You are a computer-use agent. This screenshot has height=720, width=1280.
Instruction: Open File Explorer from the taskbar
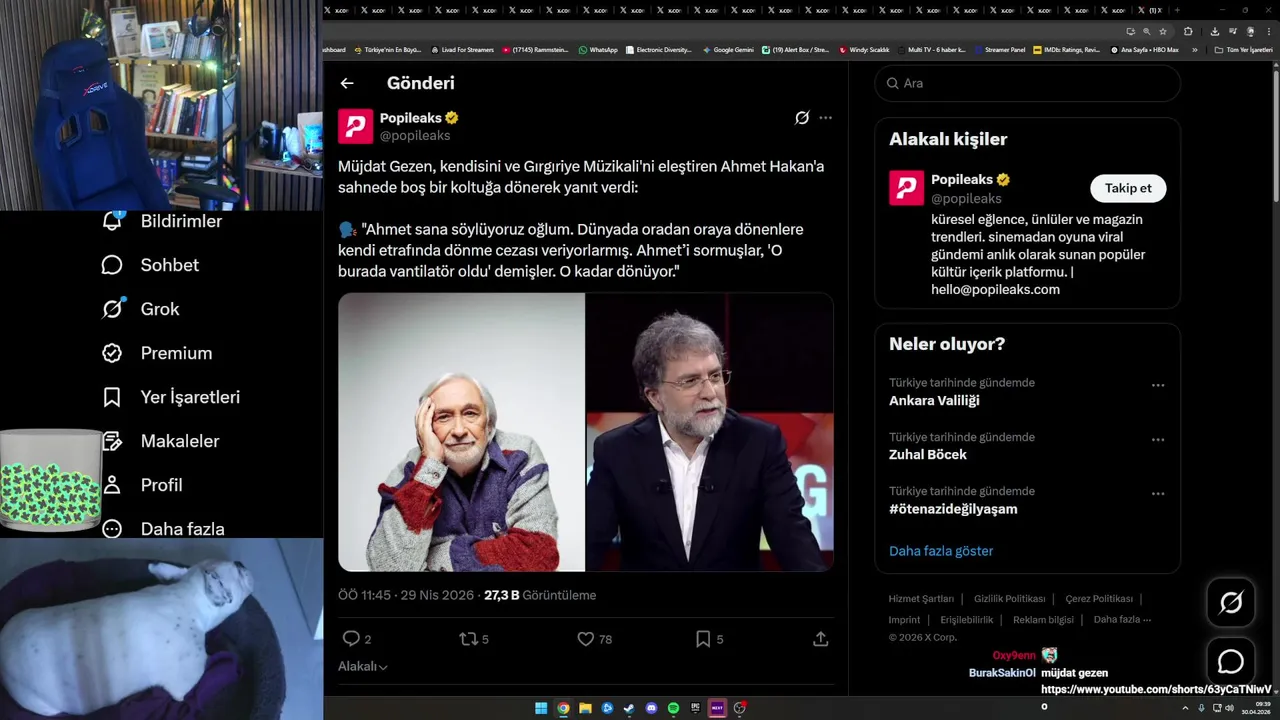[x=585, y=708]
